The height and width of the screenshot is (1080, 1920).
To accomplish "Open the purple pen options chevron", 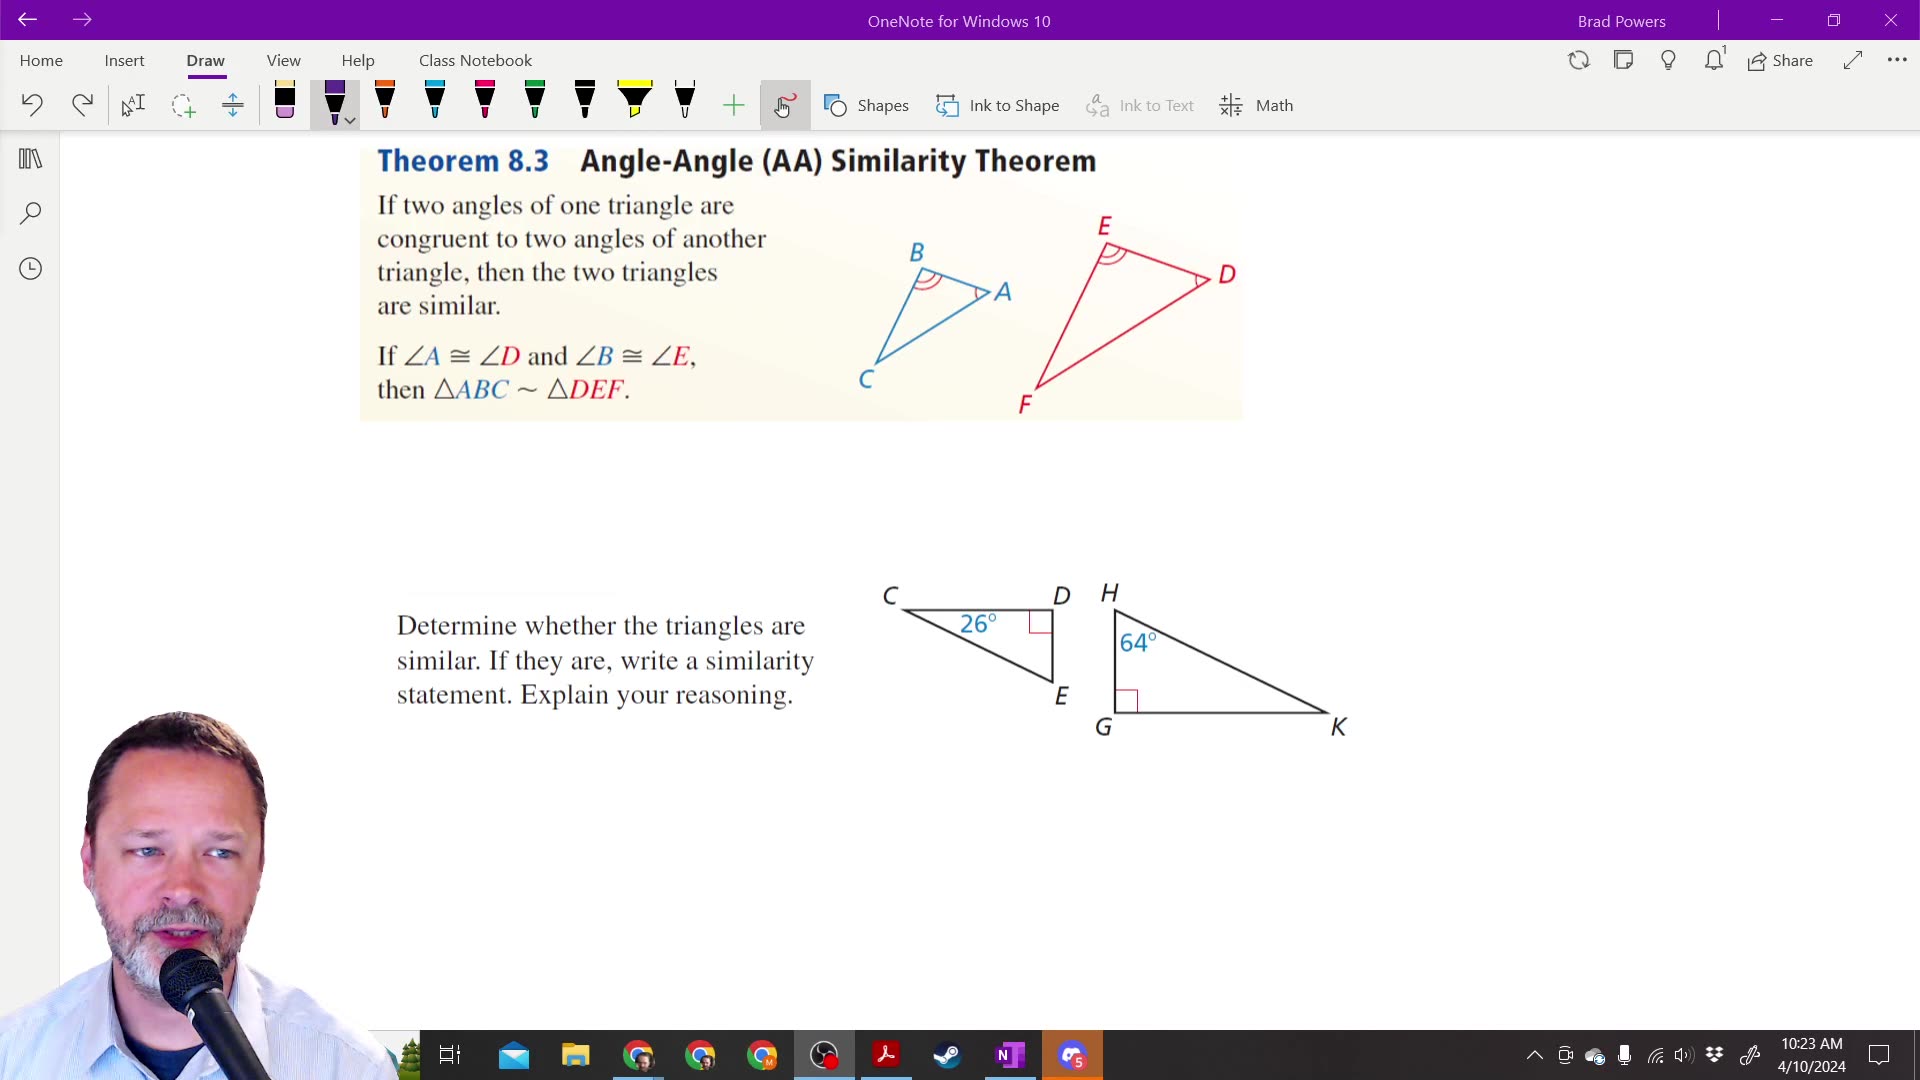I will pos(348,122).
